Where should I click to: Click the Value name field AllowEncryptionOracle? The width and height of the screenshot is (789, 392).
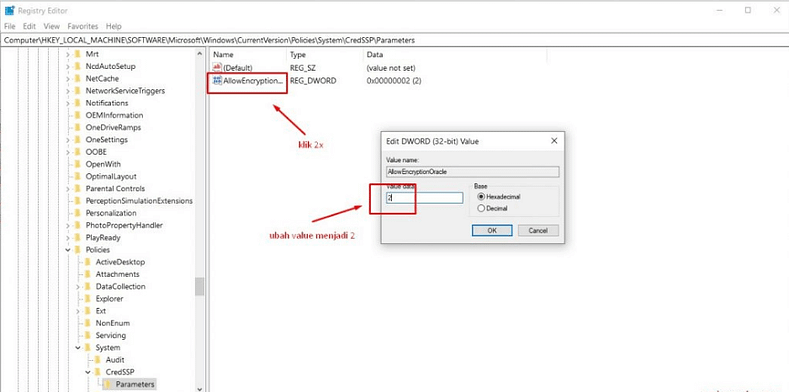472,172
